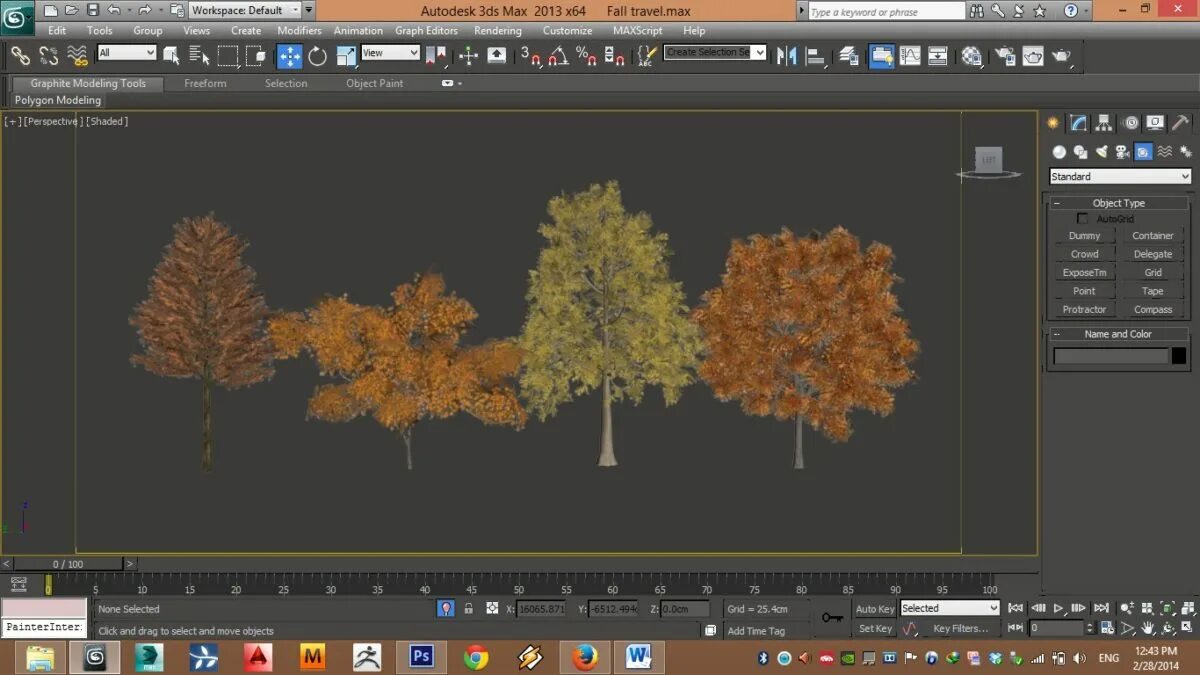1200x675 pixels.
Task: Open the Modify panel tab
Action: pyautogui.click(x=1078, y=123)
